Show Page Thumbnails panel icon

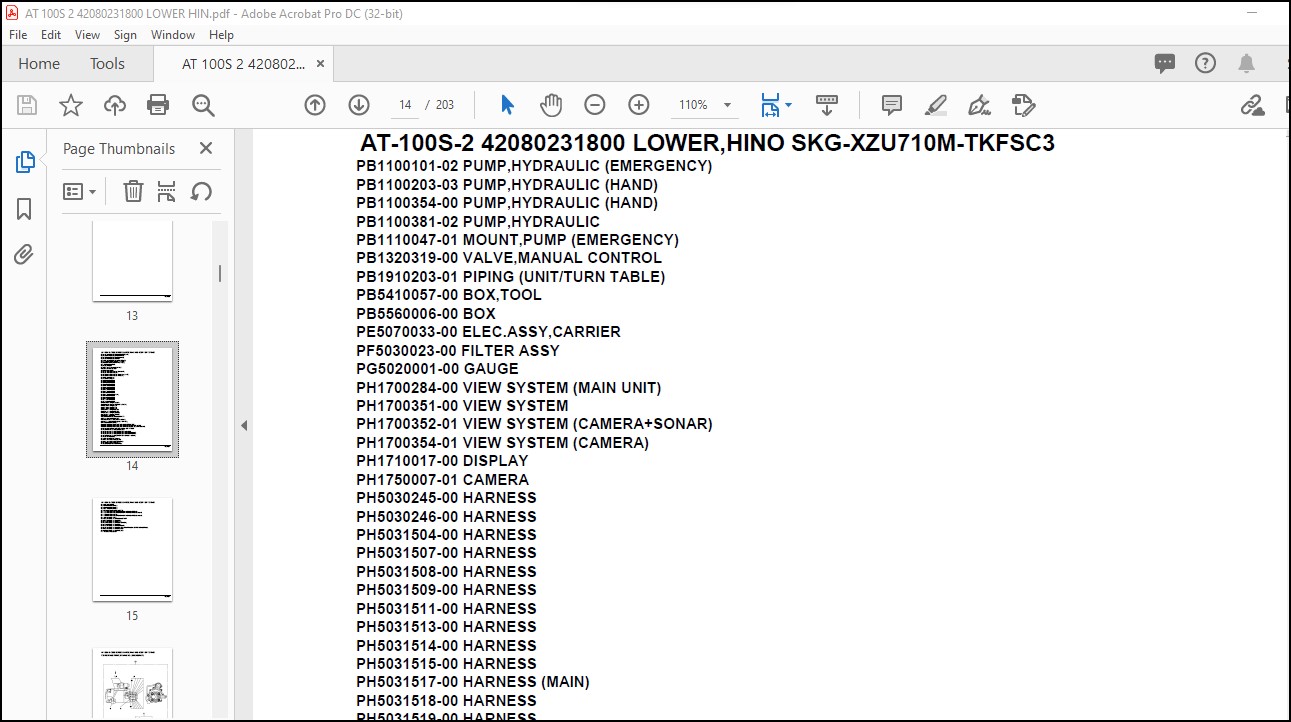(25, 162)
